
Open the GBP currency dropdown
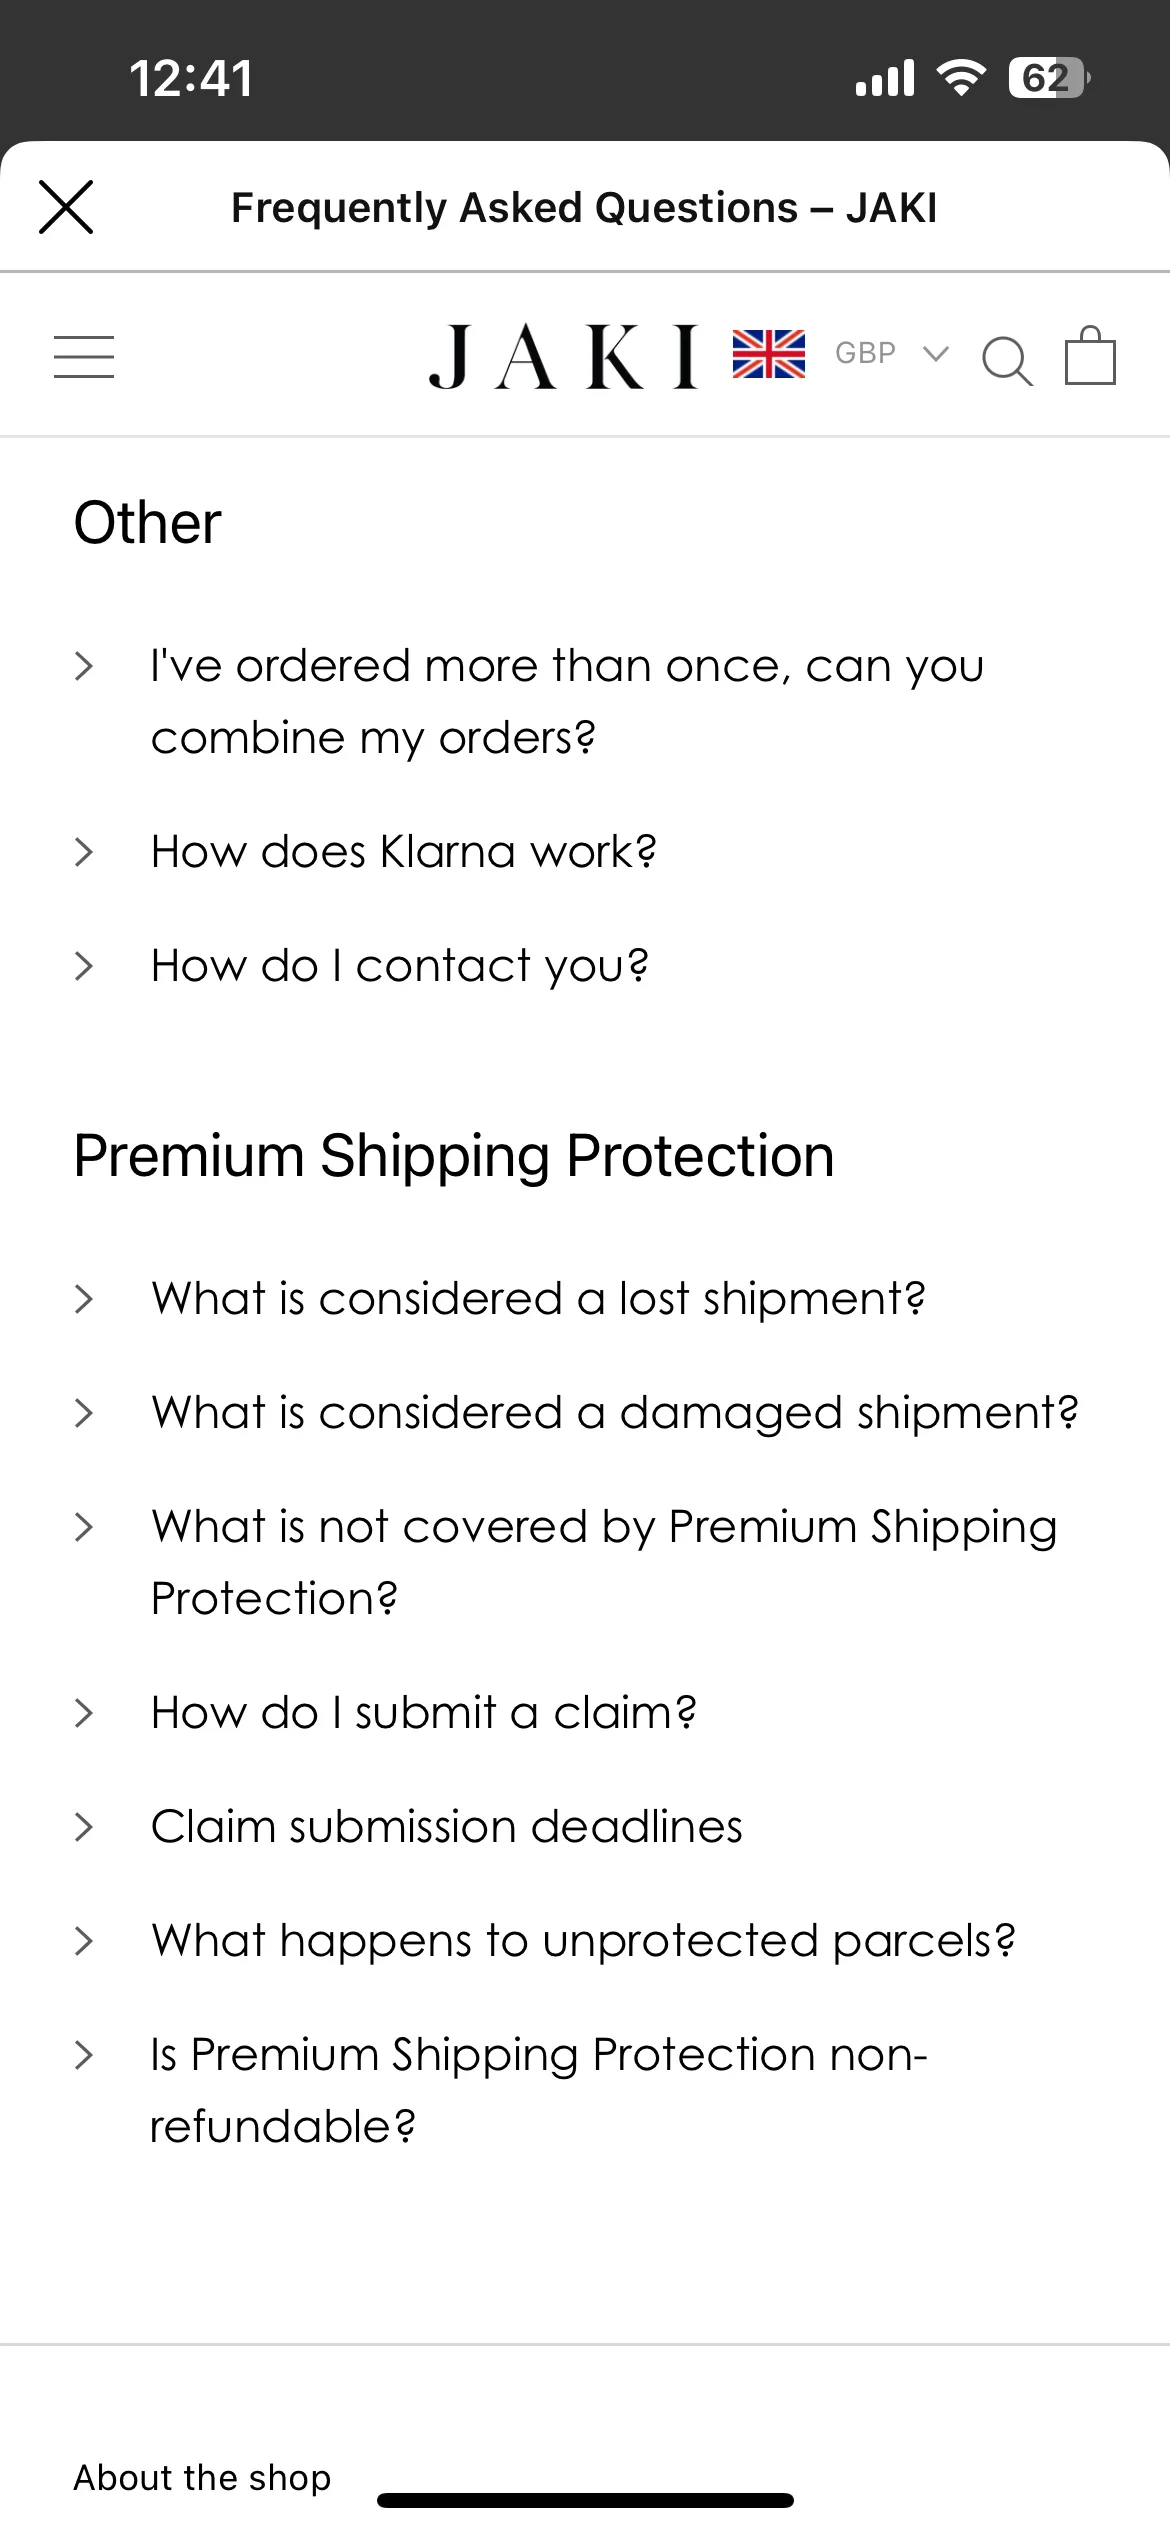890,353
